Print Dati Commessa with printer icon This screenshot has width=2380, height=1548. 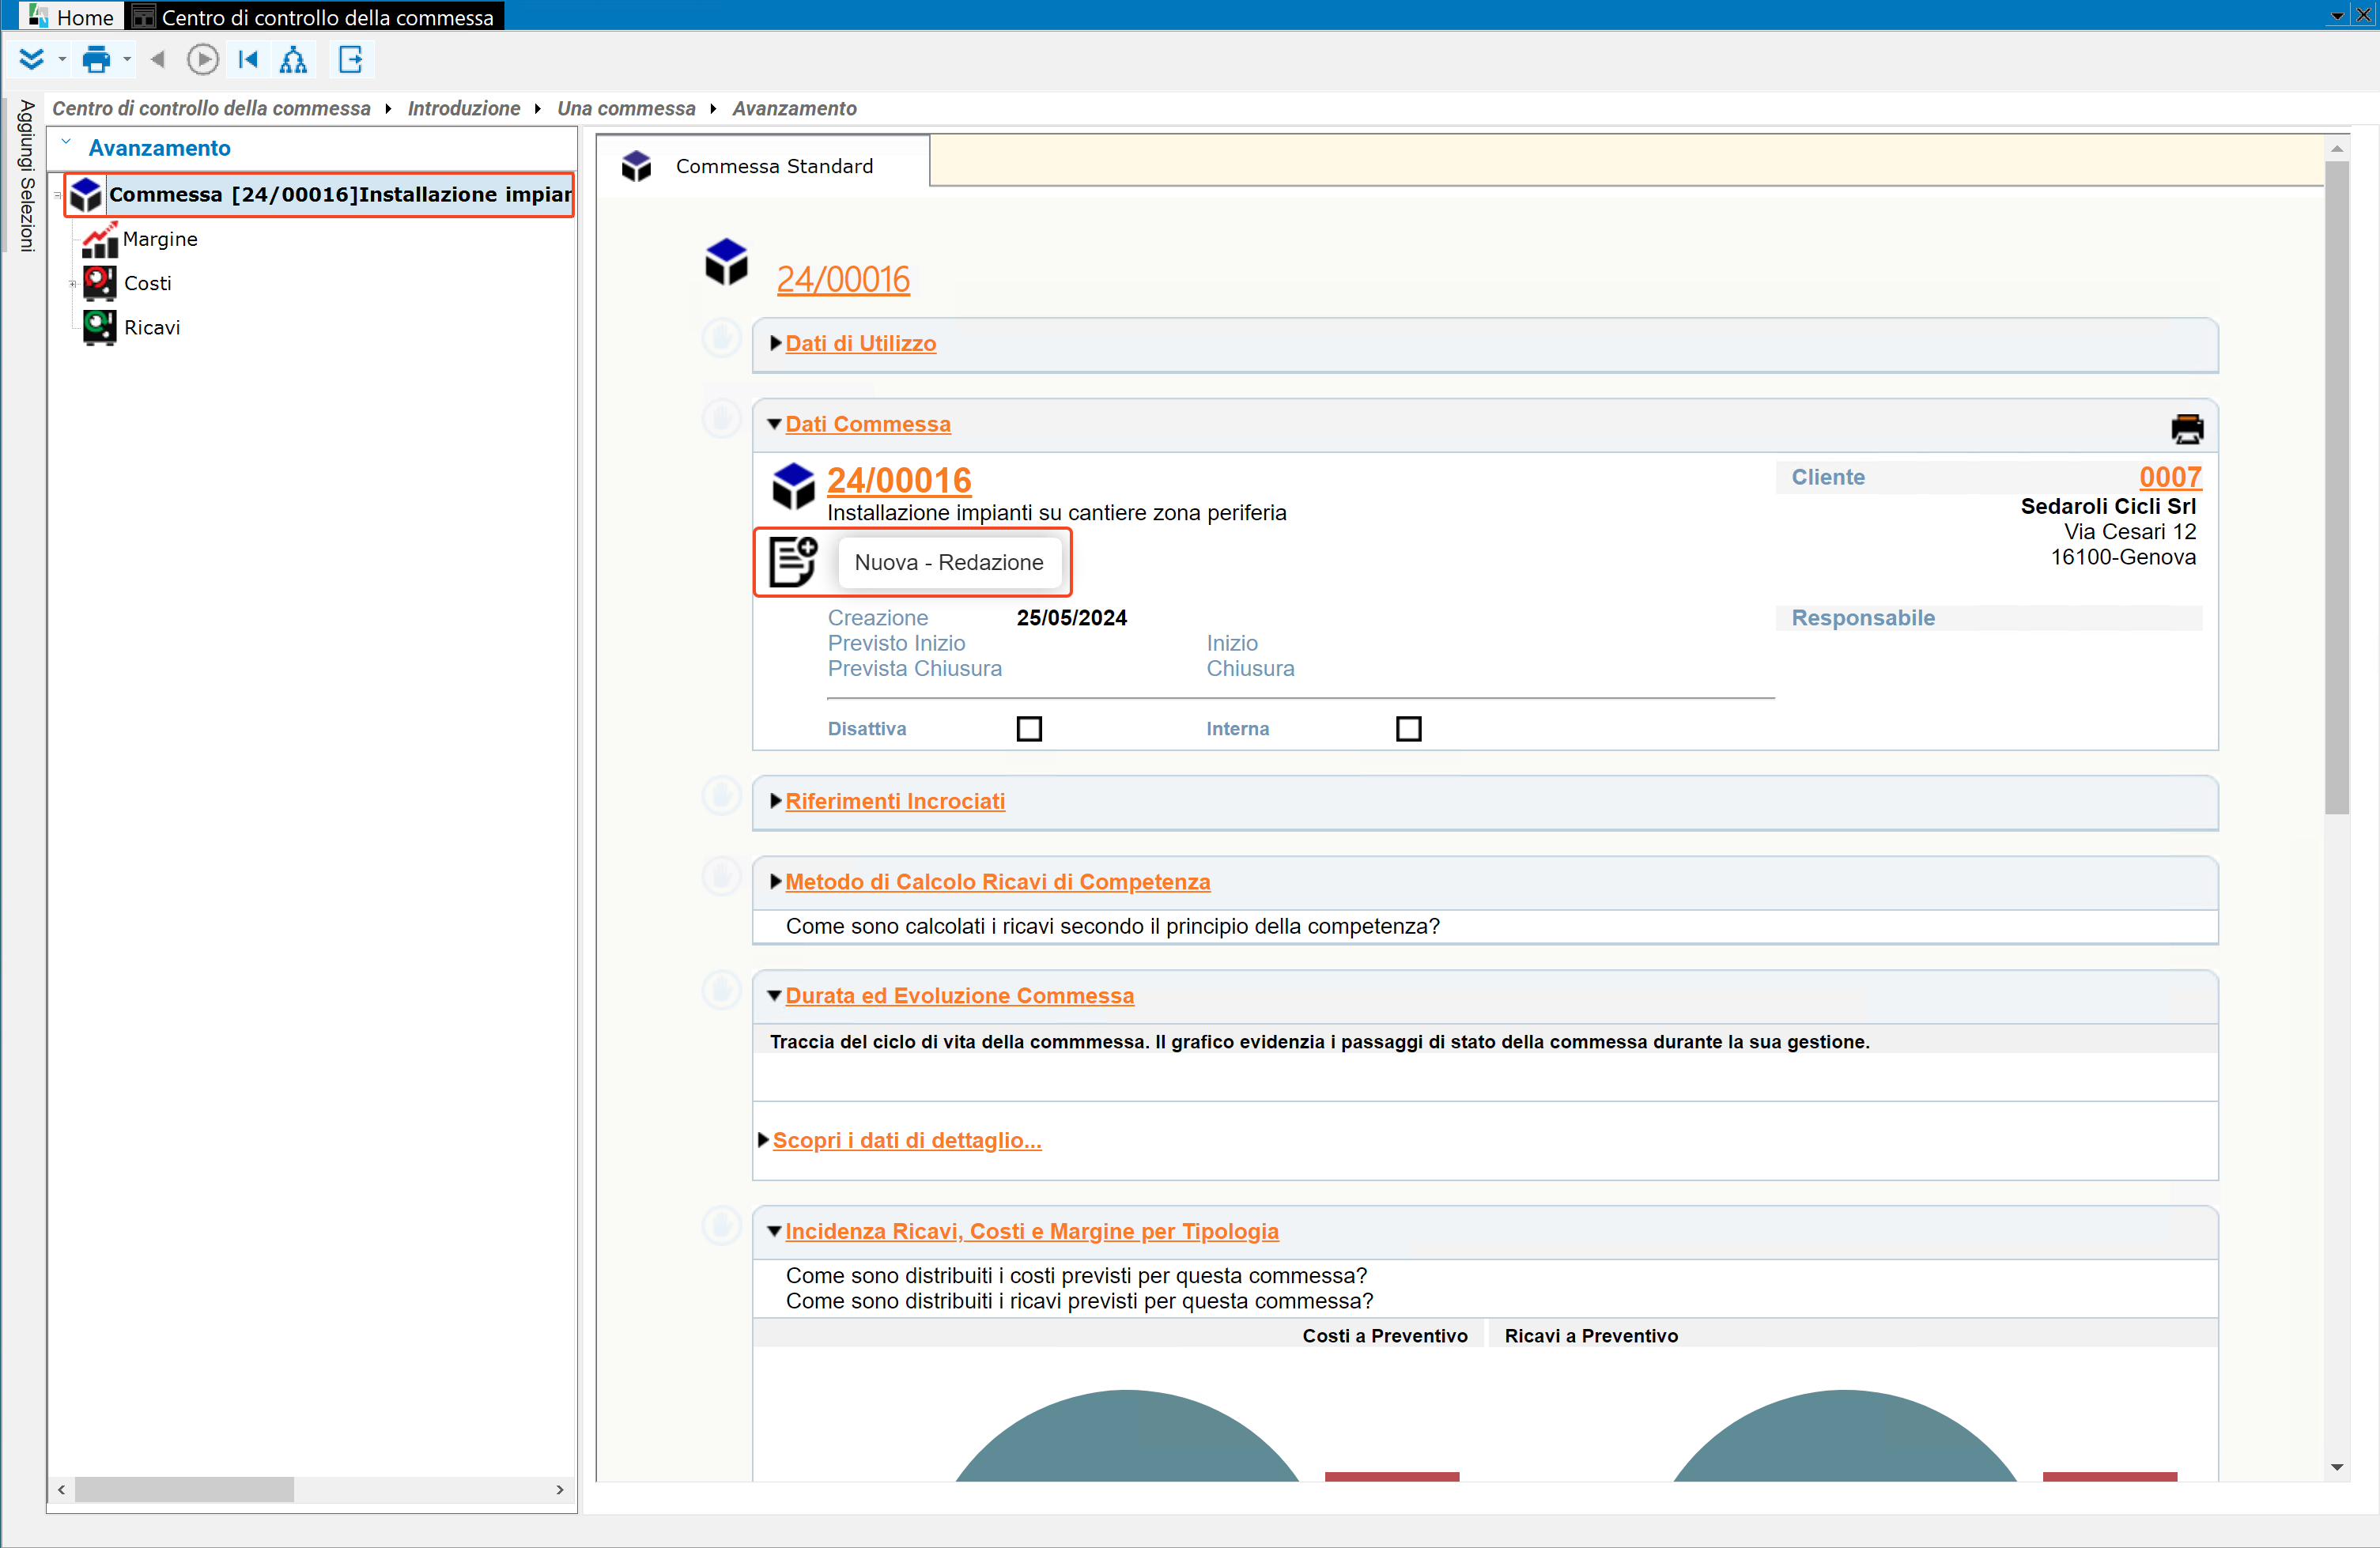coord(2187,429)
